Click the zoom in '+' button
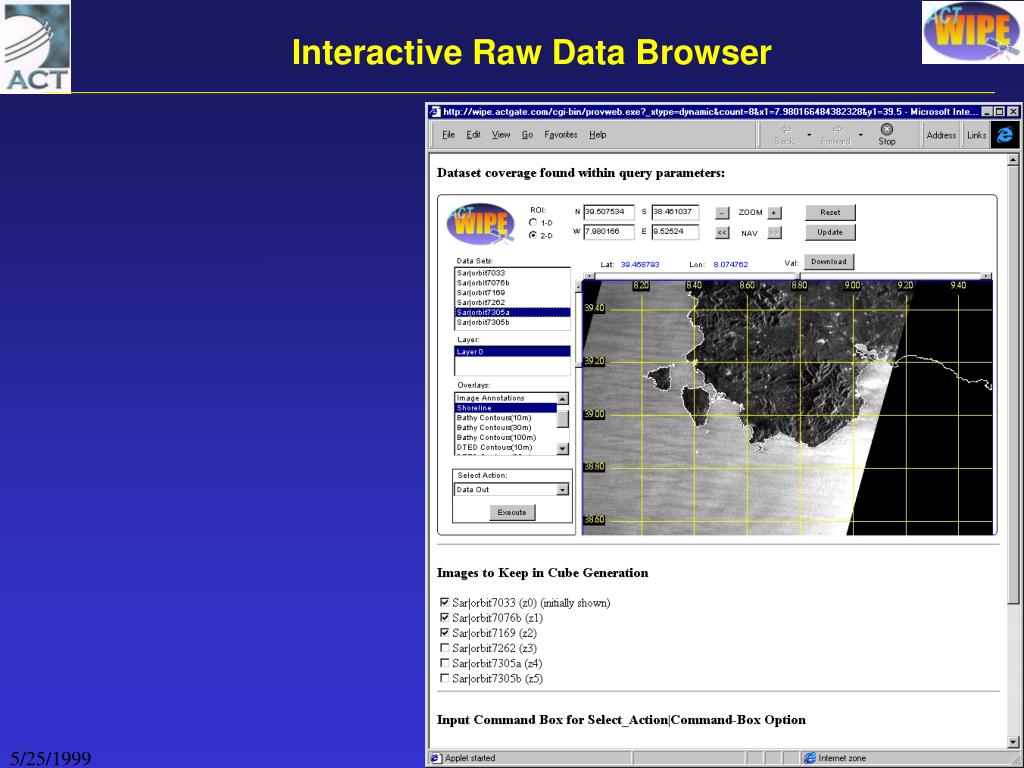 click(x=774, y=213)
